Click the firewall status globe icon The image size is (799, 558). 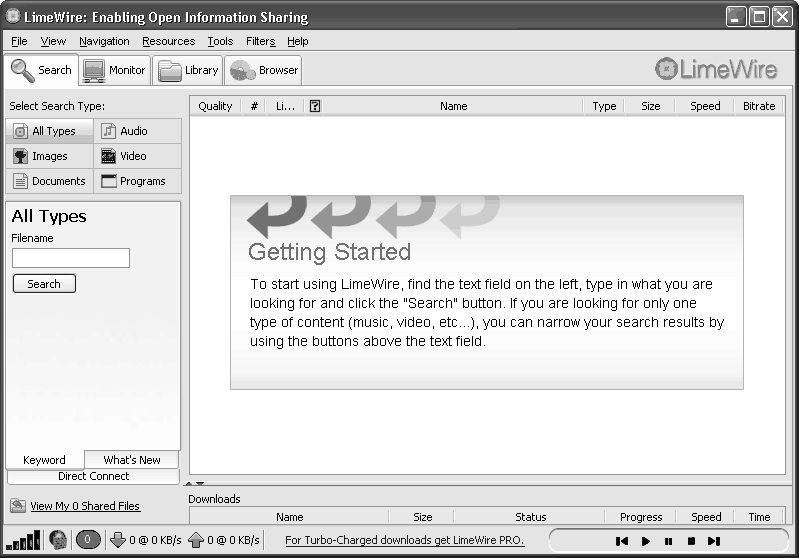[58, 540]
